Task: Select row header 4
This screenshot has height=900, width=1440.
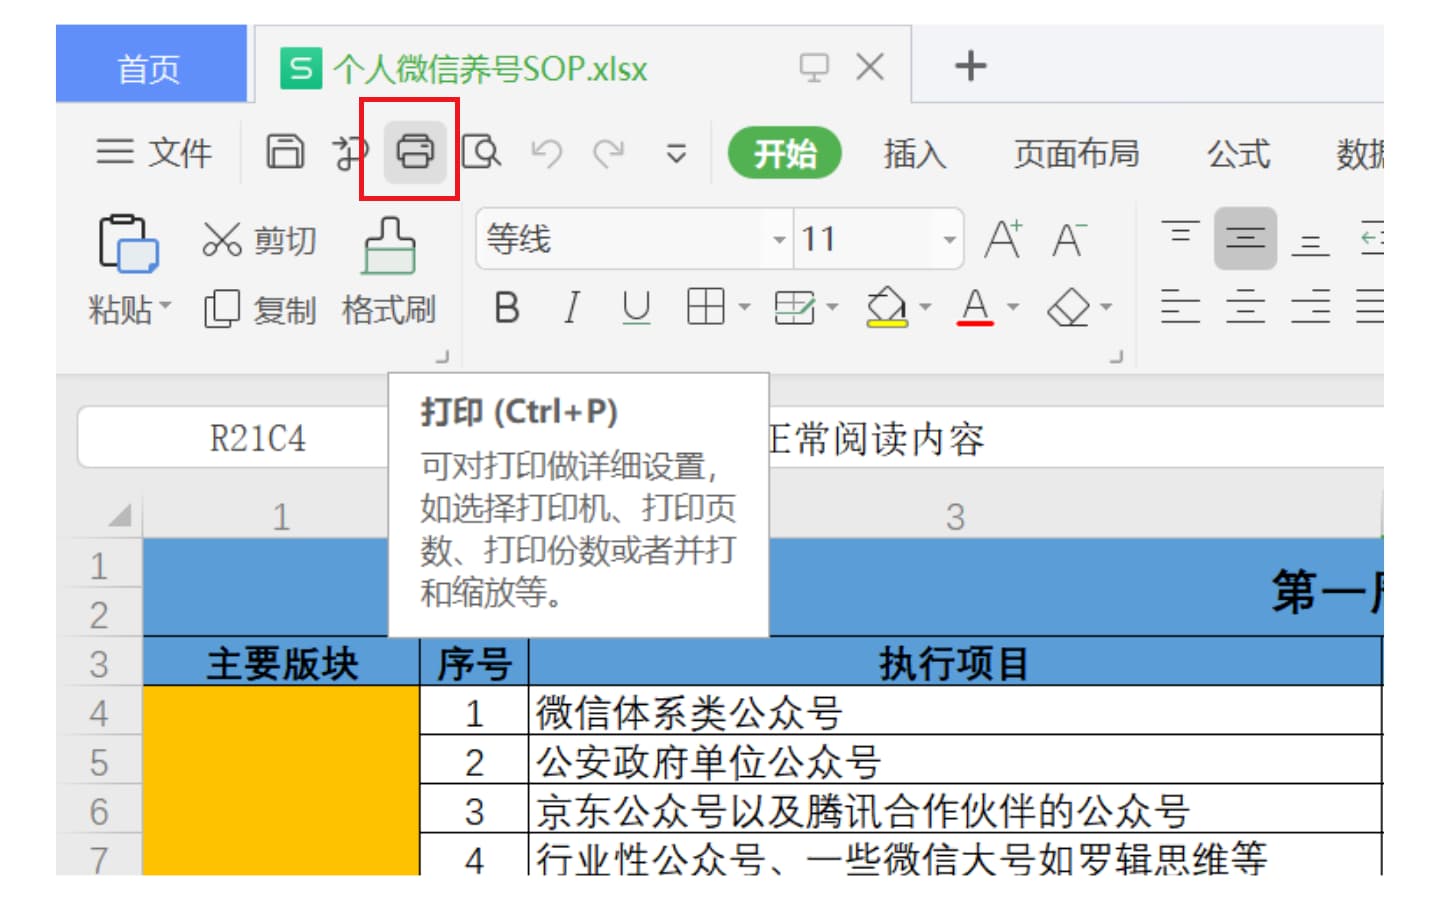Action: (99, 713)
